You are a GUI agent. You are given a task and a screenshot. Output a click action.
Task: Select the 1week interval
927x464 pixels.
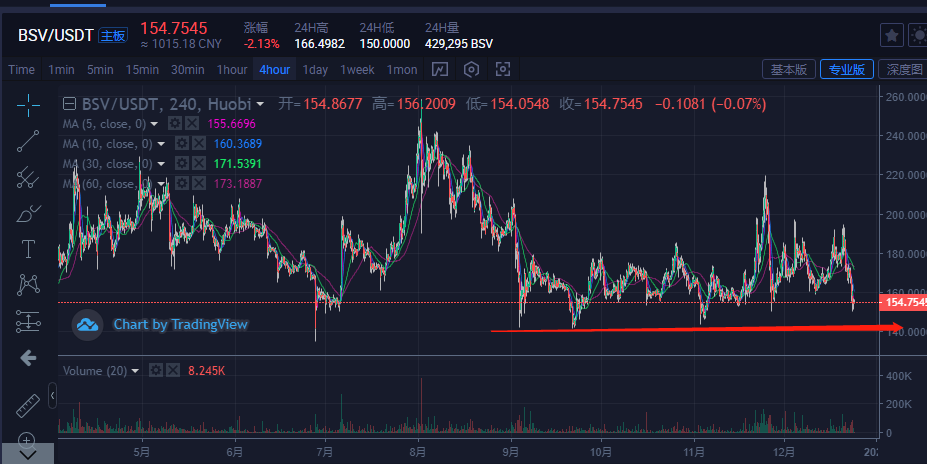[x=357, y=70]
